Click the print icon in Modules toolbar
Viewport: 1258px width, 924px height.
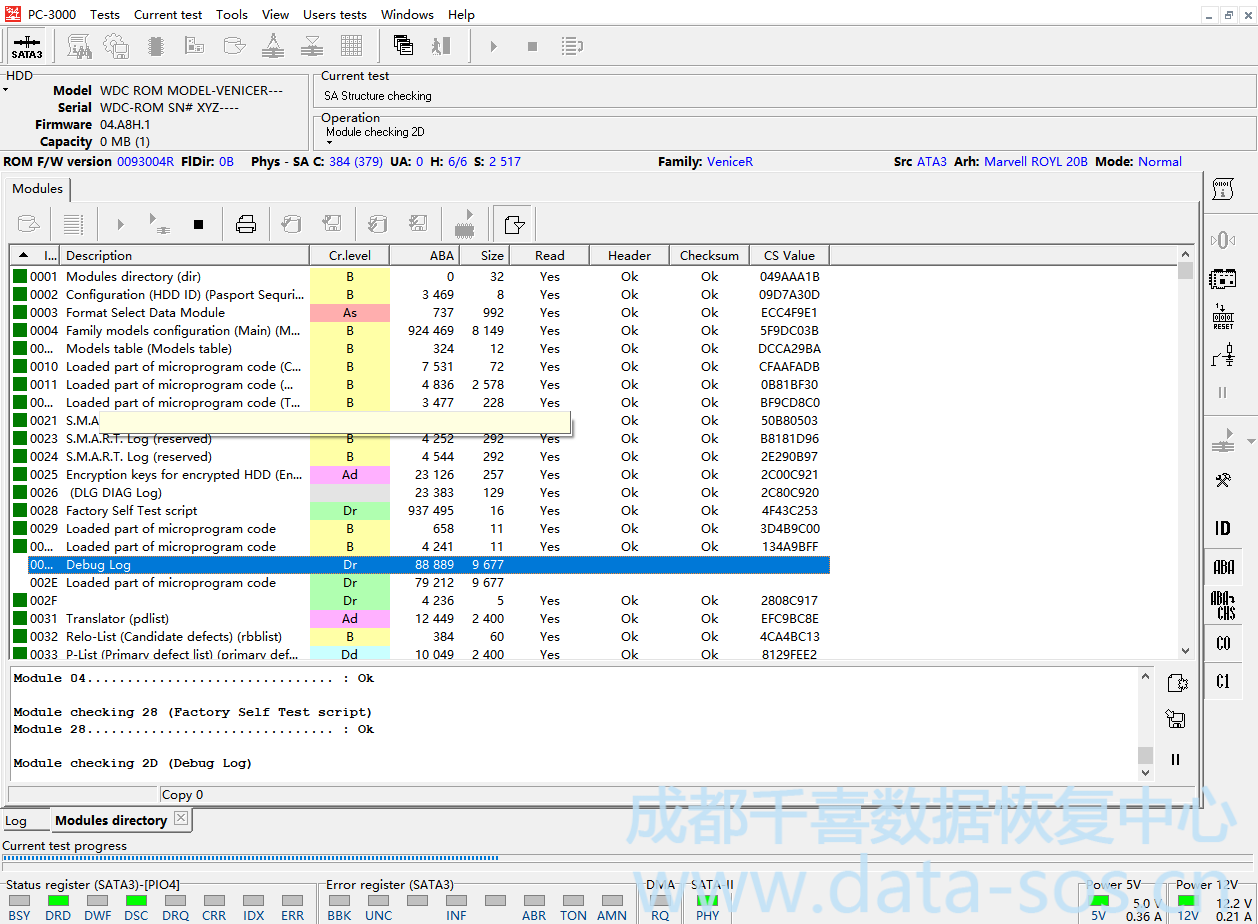pyautogui.click(x=246, y=224)
